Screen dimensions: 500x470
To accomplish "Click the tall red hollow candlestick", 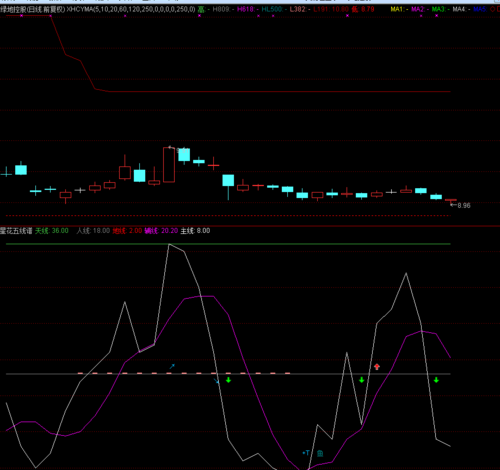I will [169, 165].
